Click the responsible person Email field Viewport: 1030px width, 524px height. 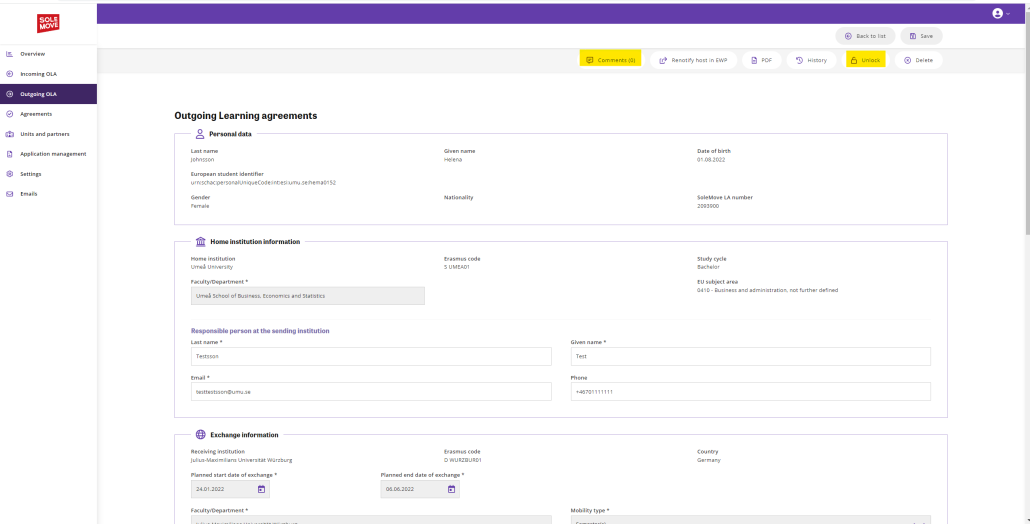click(370, 391)
